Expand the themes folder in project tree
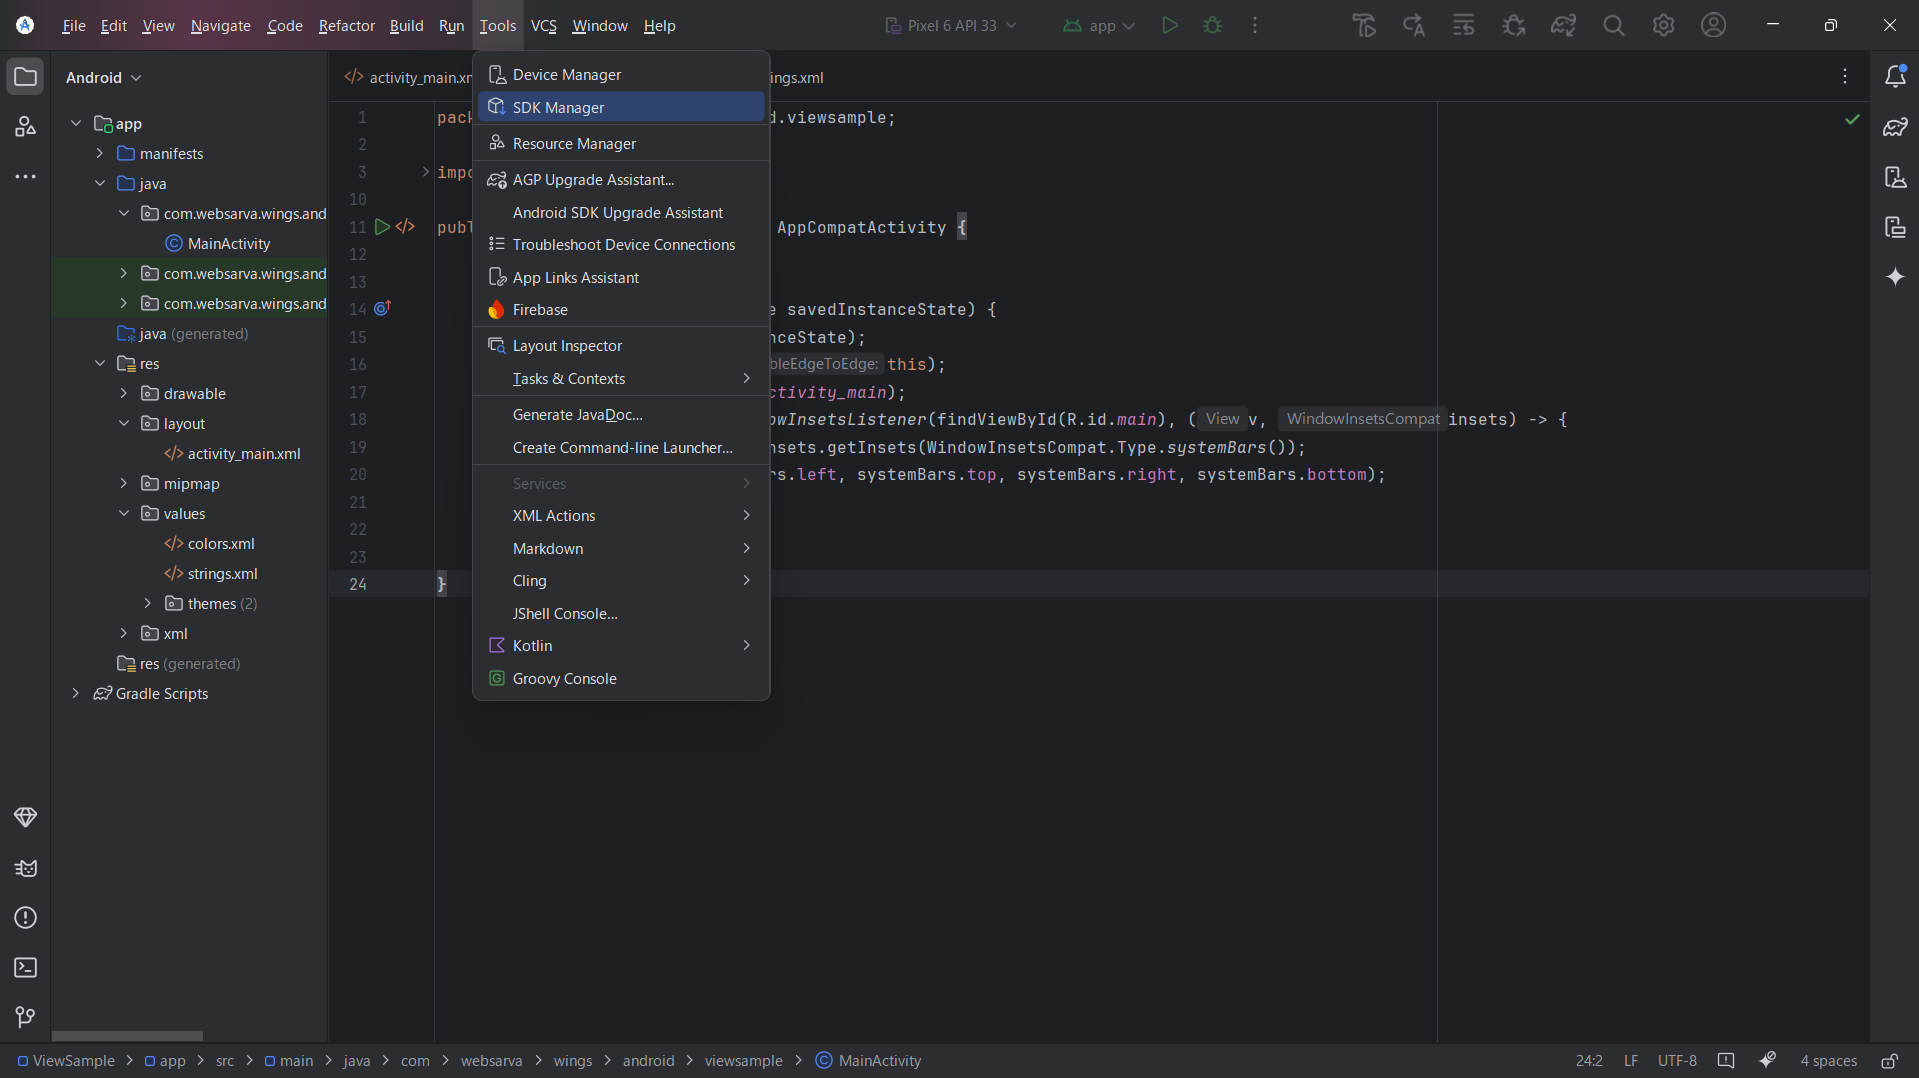Image resolution: width=1919 pixels, height=1078 pixels. coord(148,603)
